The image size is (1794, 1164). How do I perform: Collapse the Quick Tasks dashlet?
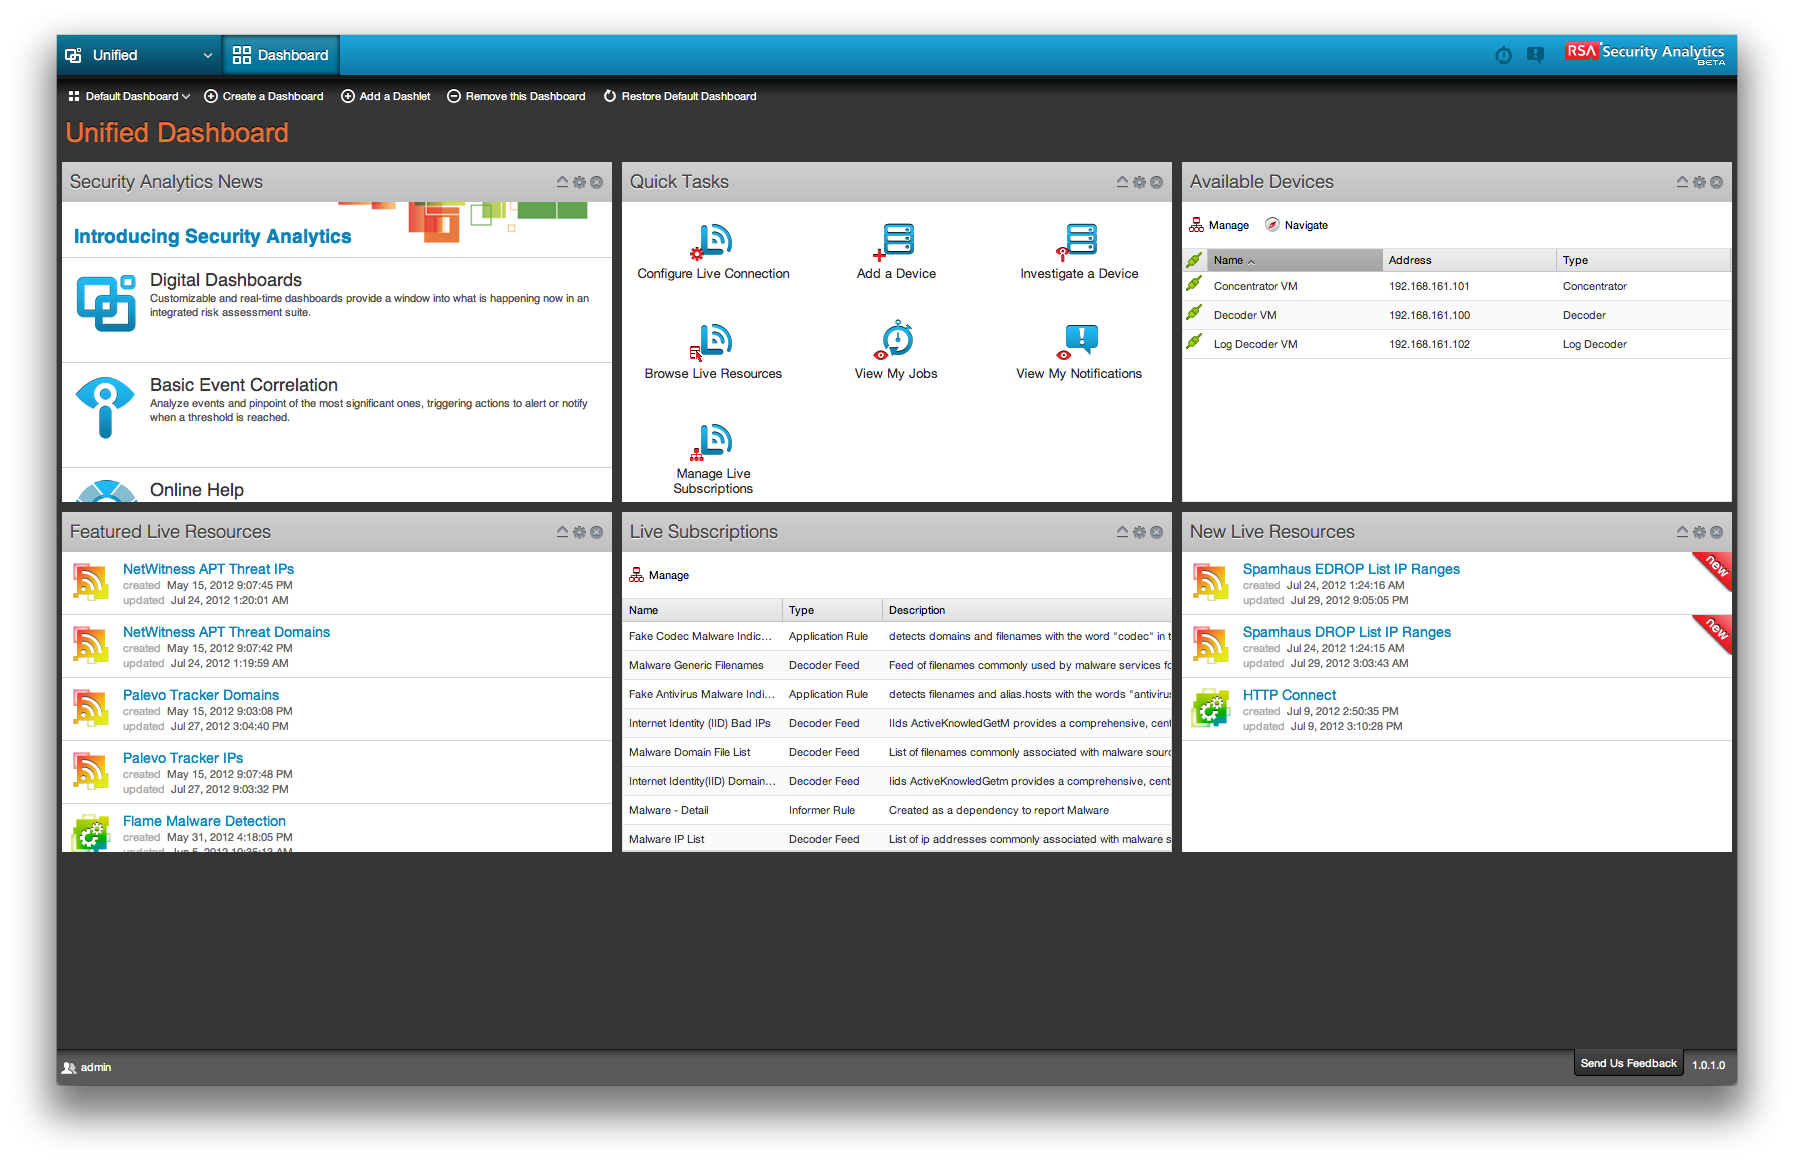pos(1122,182)
